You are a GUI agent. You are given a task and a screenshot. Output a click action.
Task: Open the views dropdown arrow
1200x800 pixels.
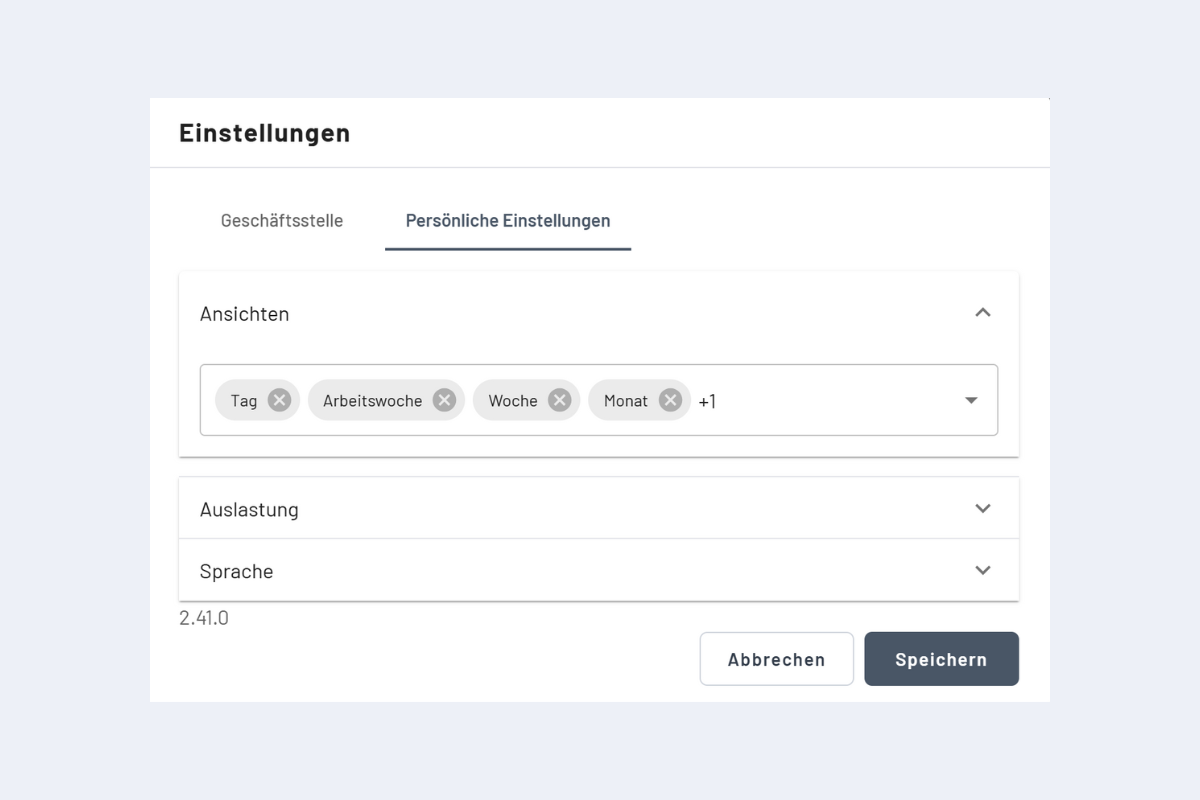click(970, 400)
